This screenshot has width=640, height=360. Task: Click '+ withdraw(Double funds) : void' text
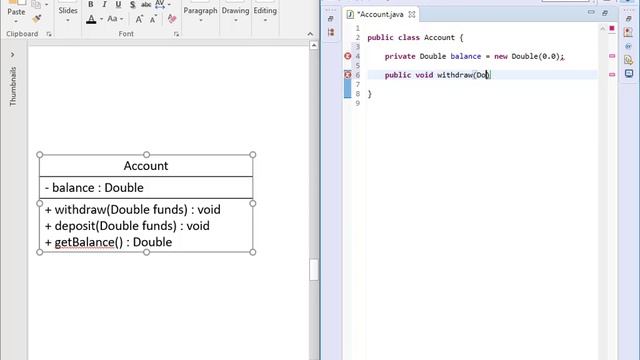(133, 209)
